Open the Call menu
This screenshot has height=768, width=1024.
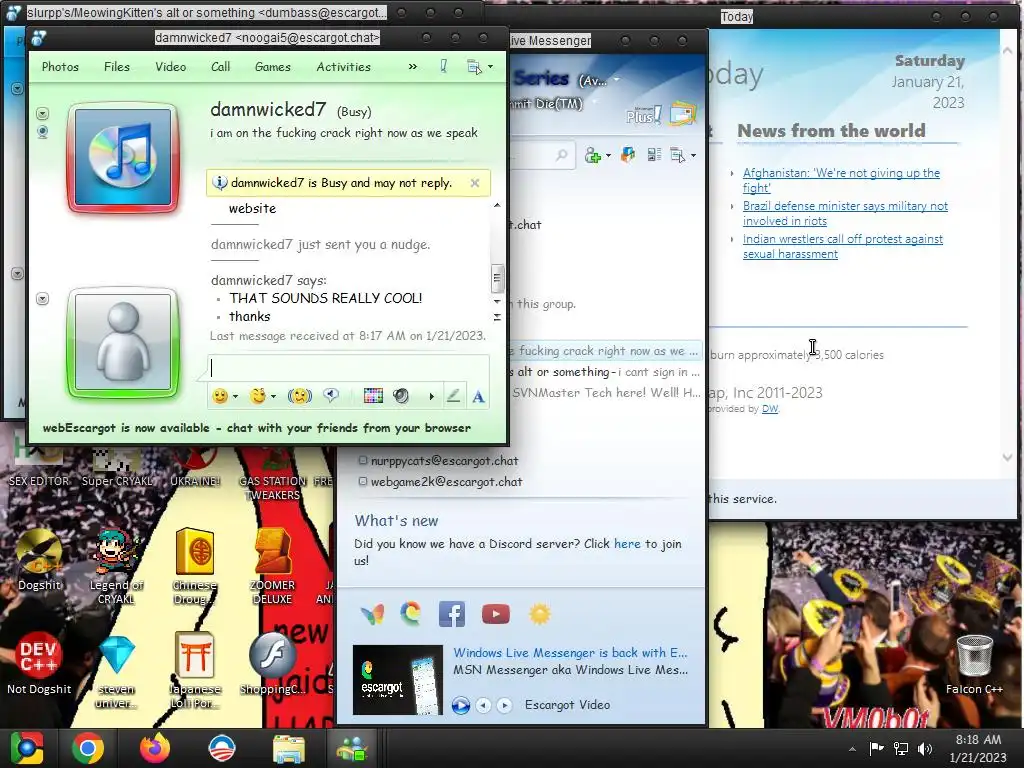[x=221, y=67]
